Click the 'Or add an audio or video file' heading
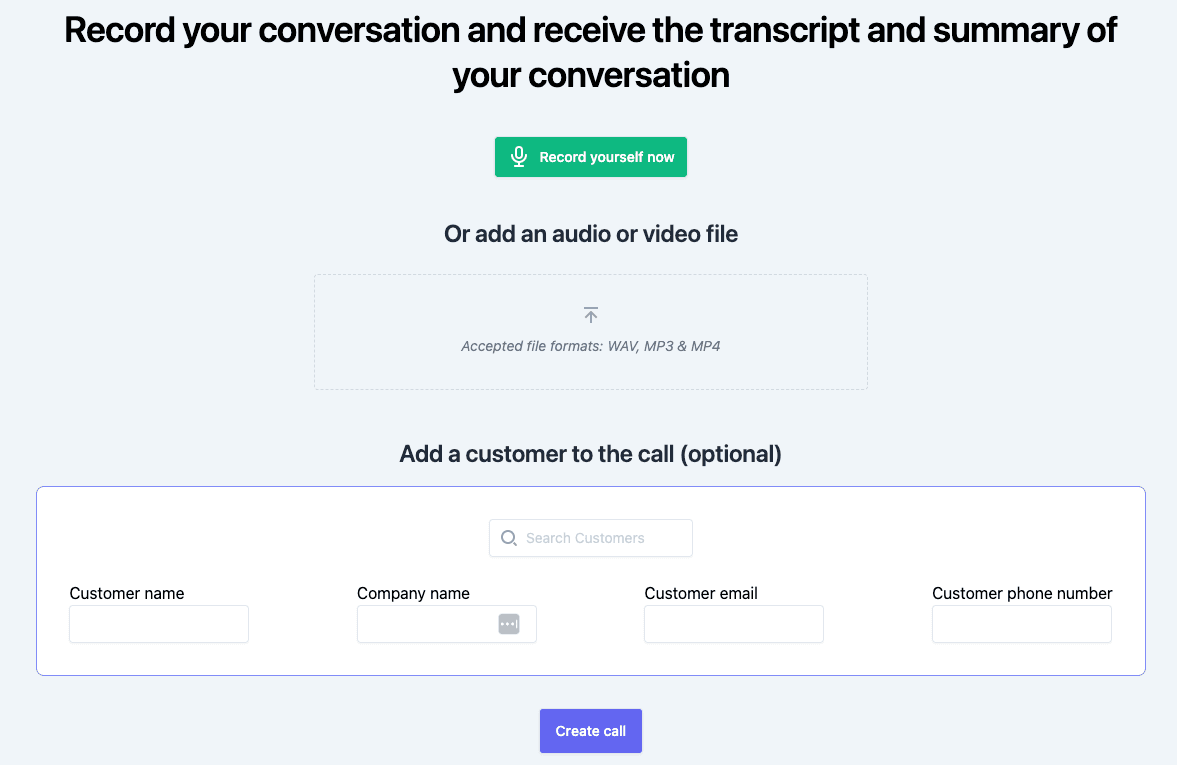Screen dimensions: 1177x765 coord(590,234)
